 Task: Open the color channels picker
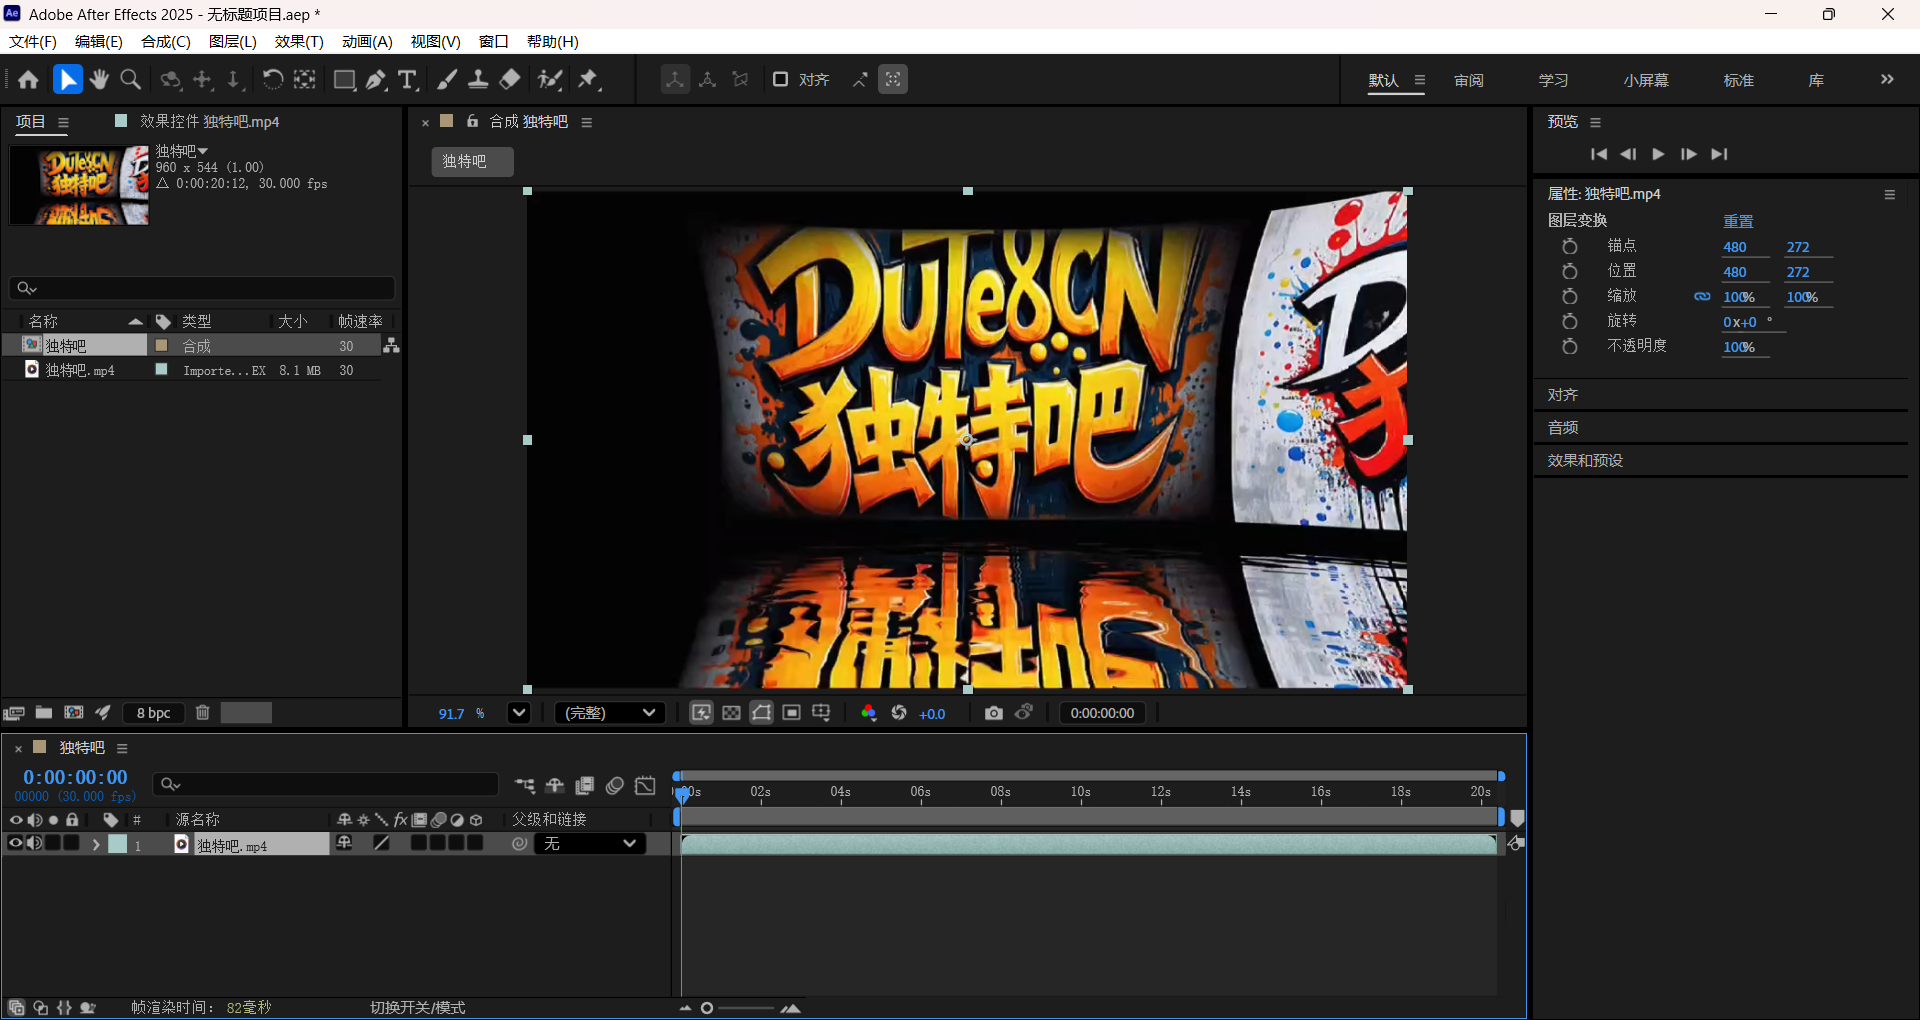(x=868, y=713)
